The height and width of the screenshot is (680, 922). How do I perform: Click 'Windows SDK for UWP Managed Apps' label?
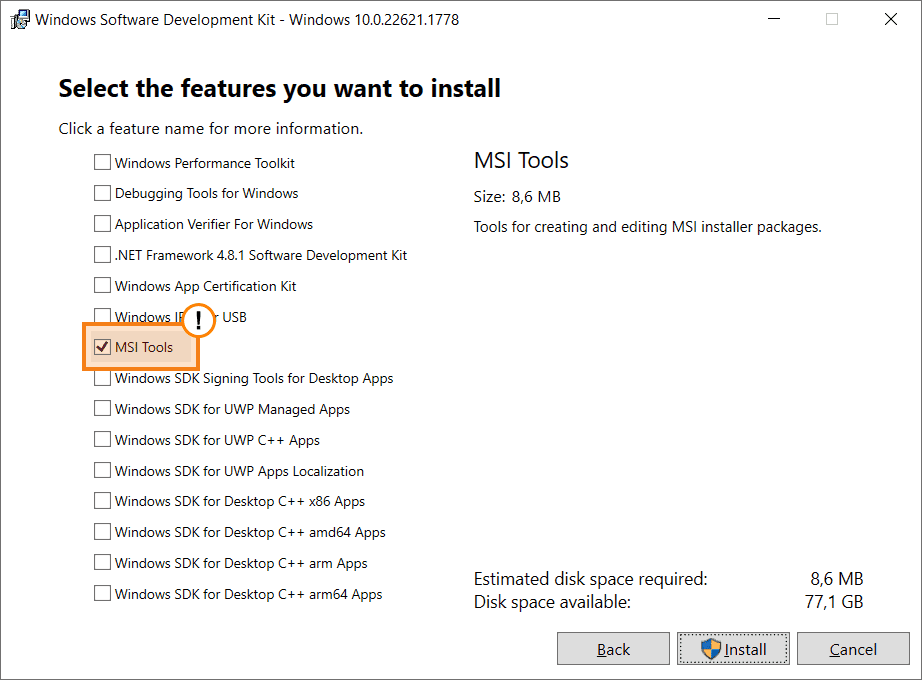(x=232, y=409)
